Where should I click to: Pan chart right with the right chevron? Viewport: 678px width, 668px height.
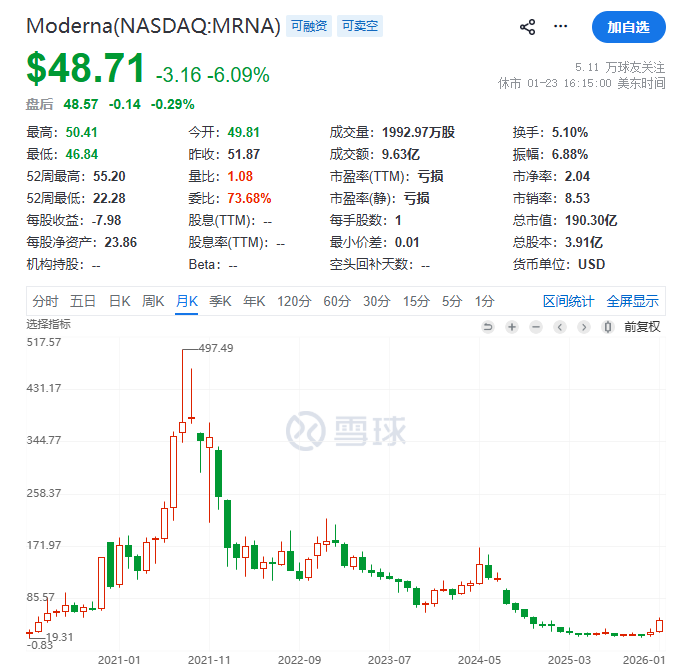click(584, 327)
